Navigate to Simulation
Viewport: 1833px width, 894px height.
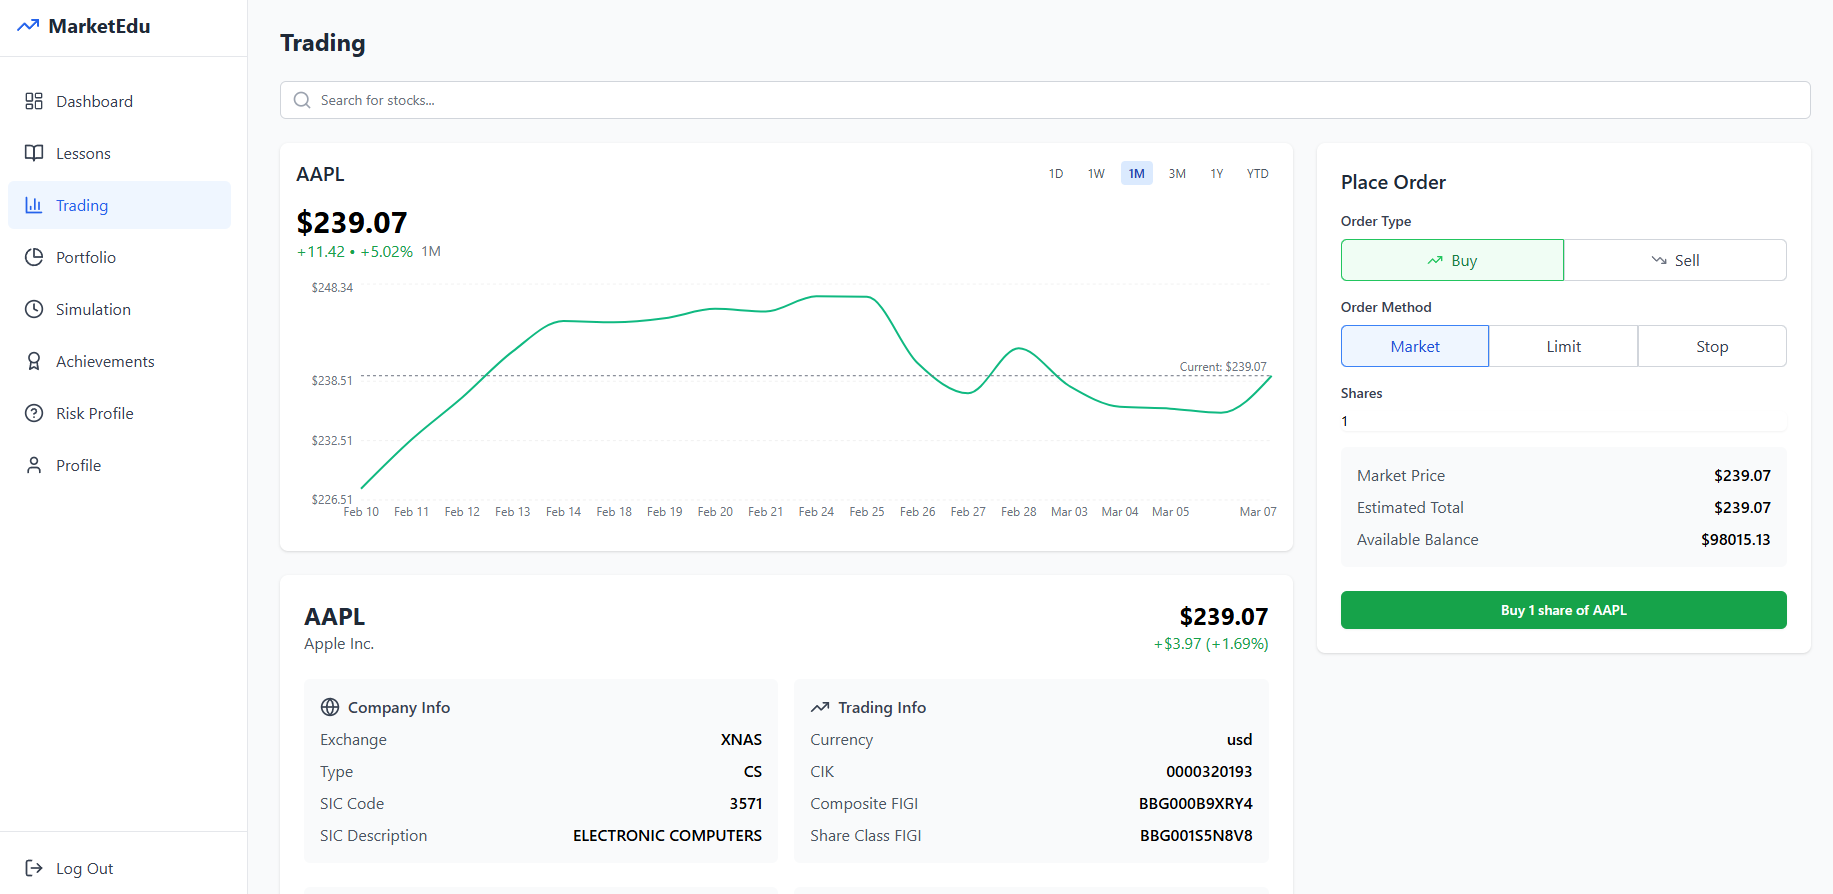120,309
